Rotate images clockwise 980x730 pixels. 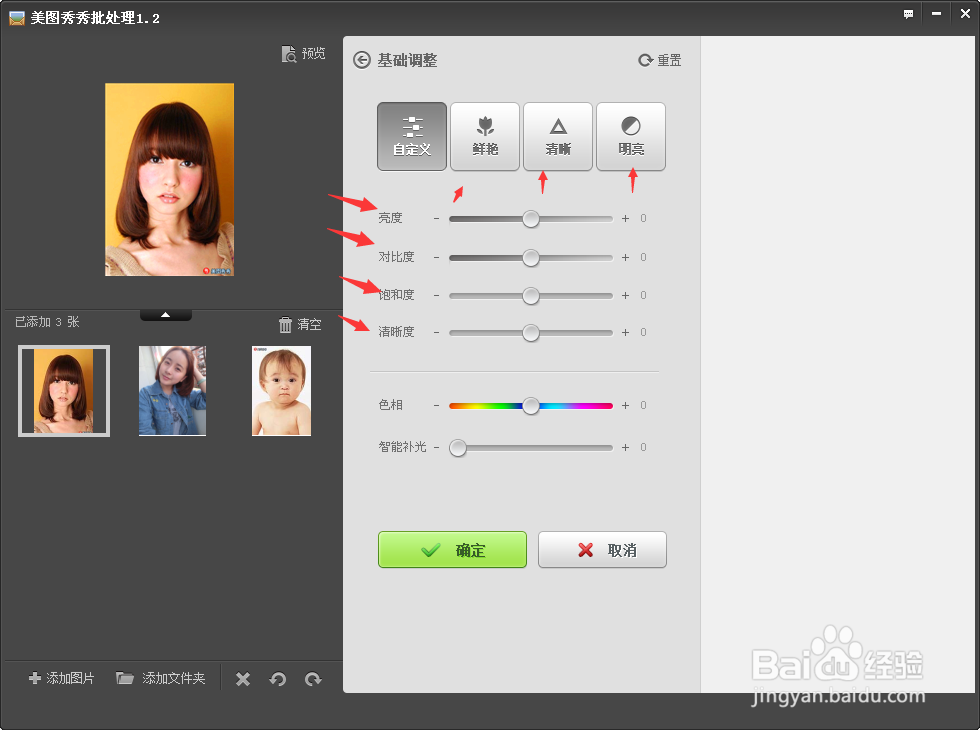tap(313, 678)
